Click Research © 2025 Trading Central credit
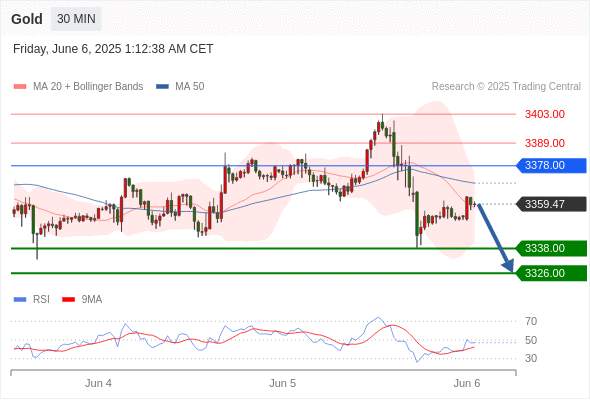The height and width of the screenshot is (400, 590). click(x=506, y=86)
